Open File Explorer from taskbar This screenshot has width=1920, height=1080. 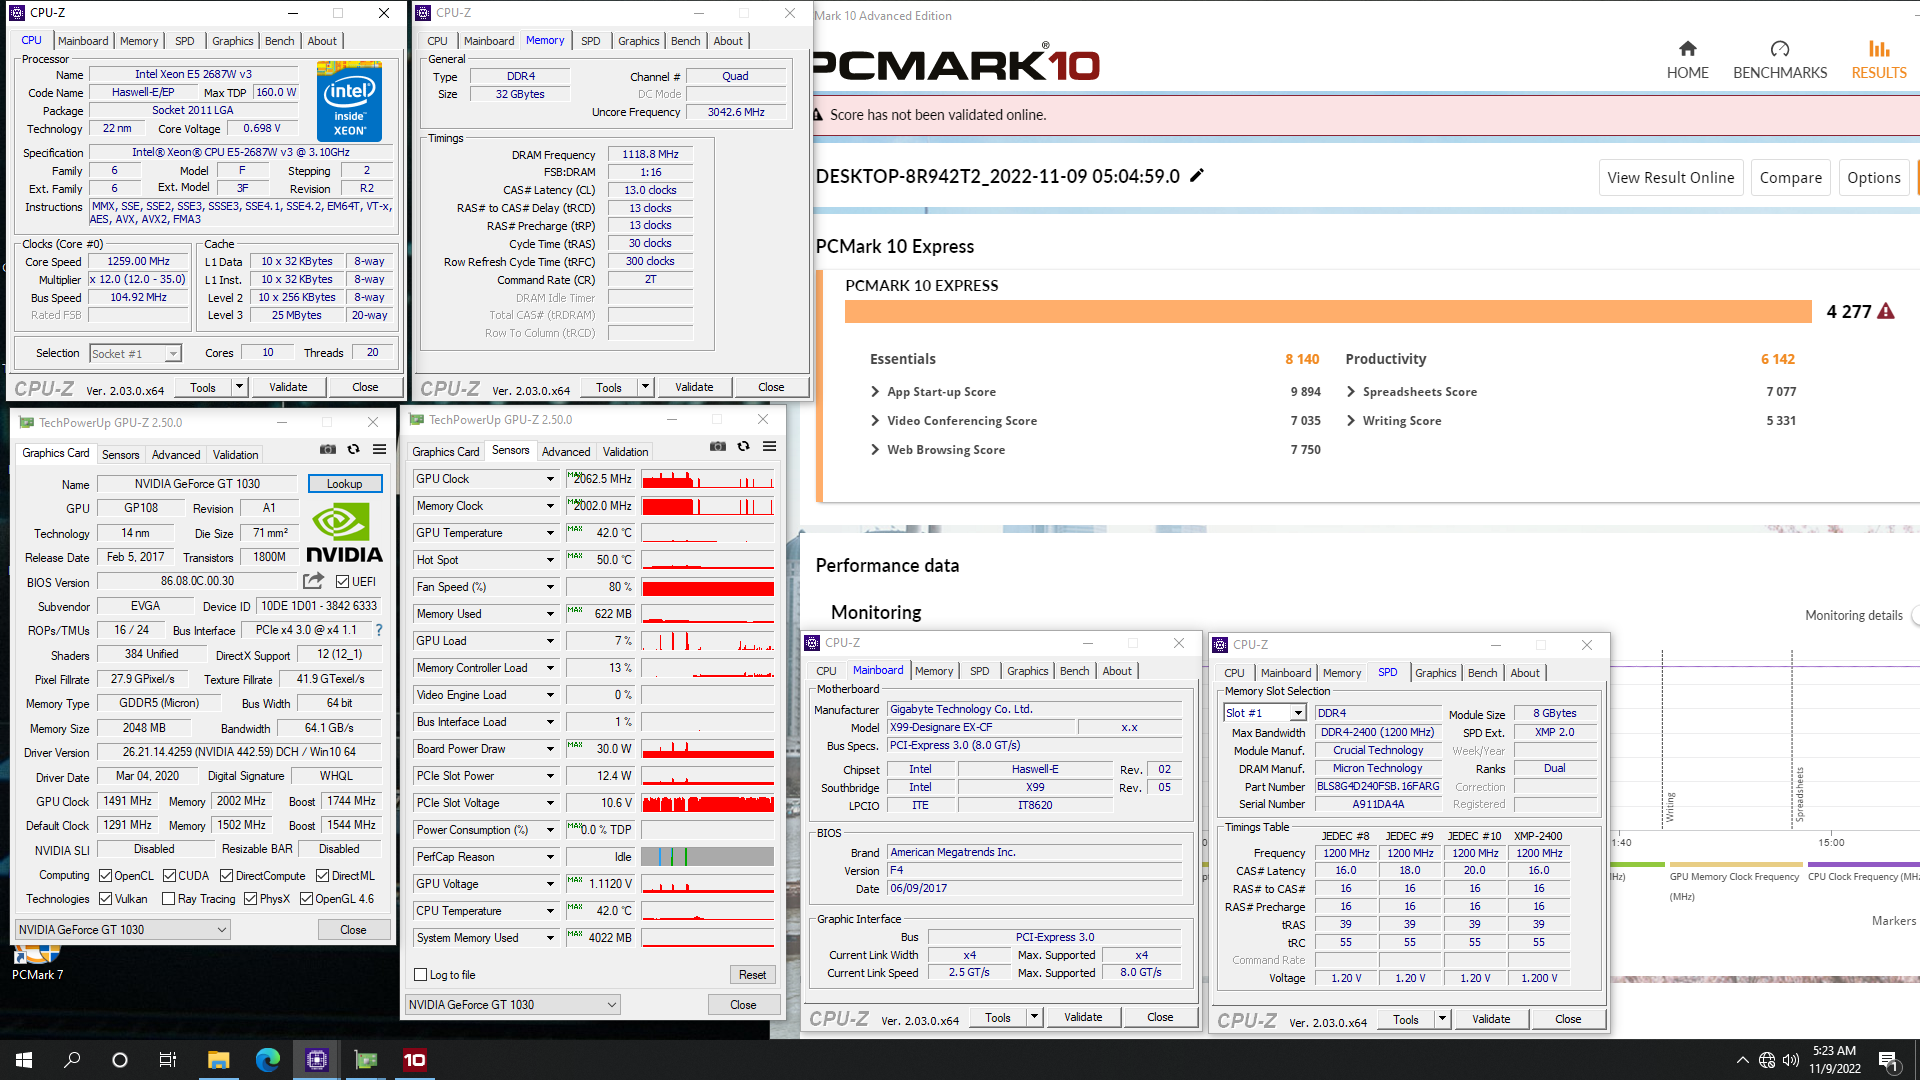[x=218, y=1060]
